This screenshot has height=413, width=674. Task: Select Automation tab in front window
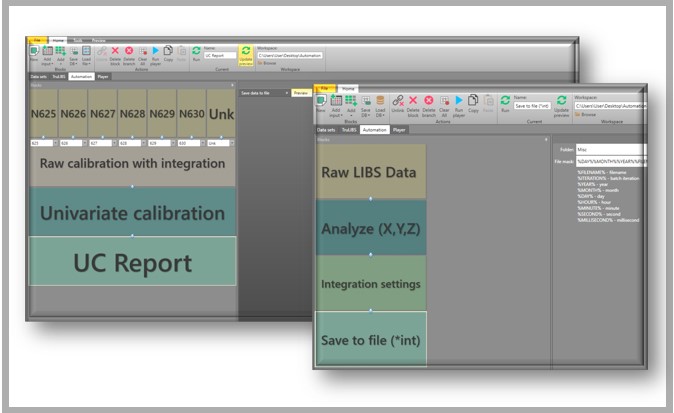pos(374,130)
